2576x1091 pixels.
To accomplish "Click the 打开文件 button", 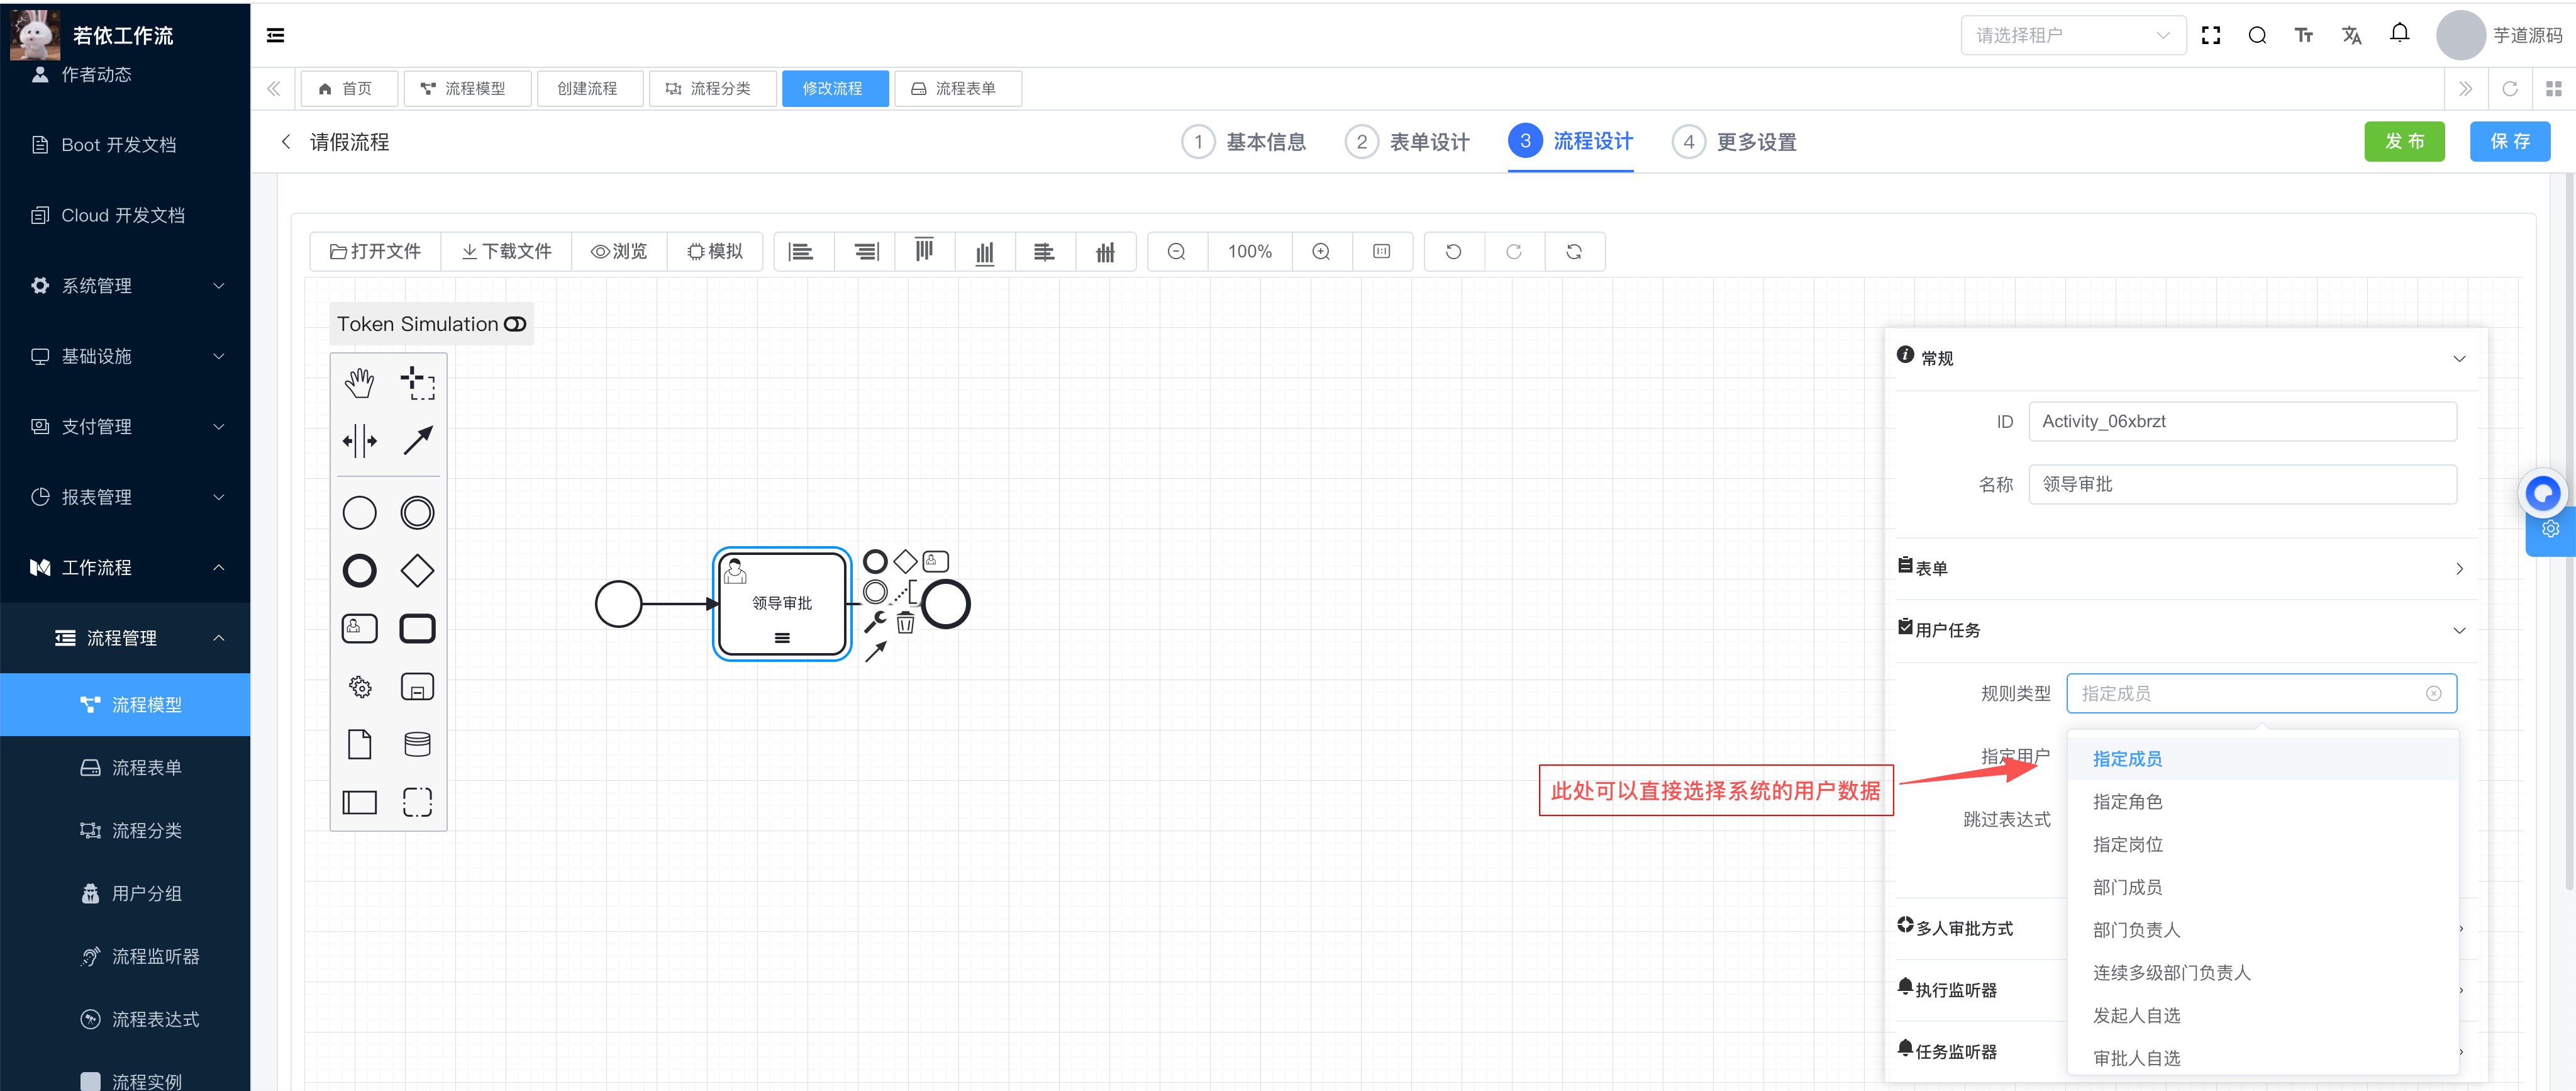I will pyautogui.click(x=375, y=251).
